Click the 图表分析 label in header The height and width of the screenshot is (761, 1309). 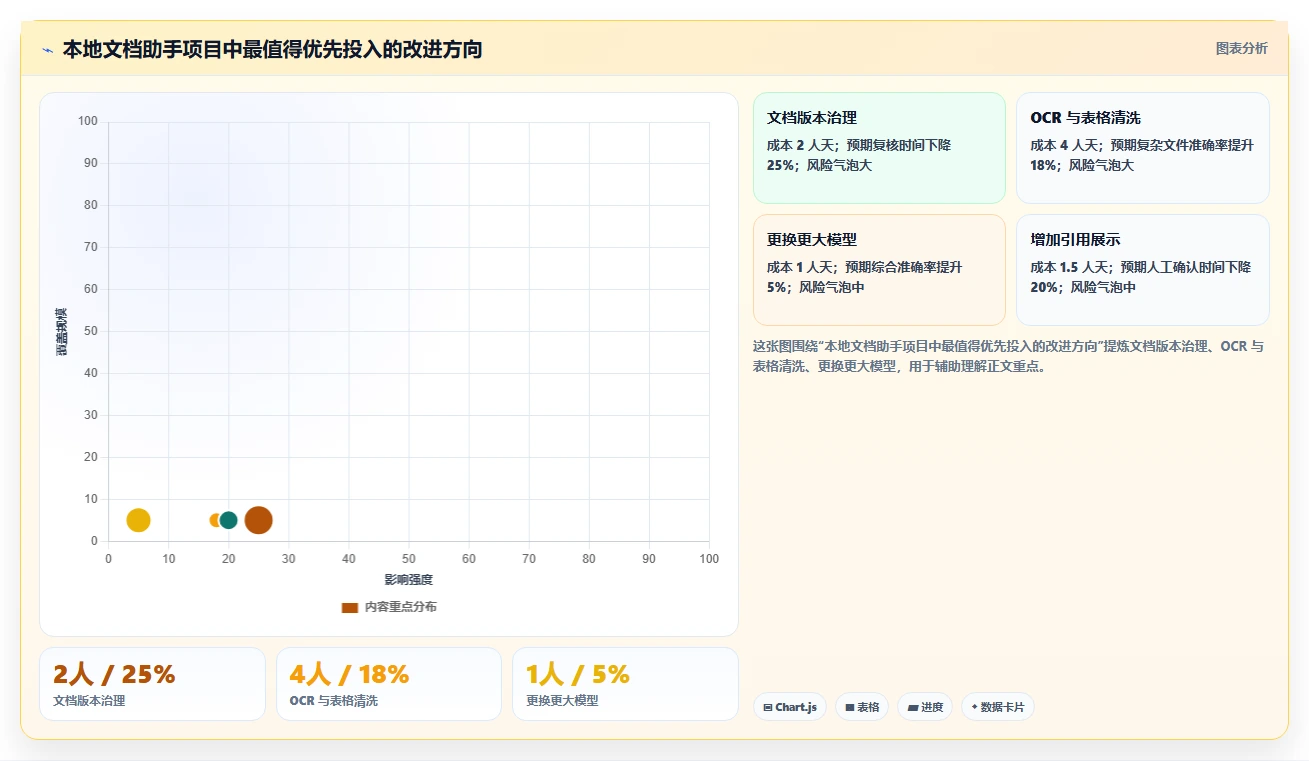pyautogui.click(x=1241, y=48)
